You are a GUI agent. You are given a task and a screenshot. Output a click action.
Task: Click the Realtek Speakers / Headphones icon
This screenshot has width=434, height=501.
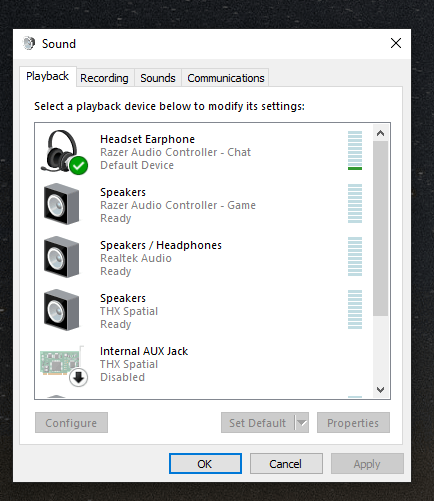[62, 257]
